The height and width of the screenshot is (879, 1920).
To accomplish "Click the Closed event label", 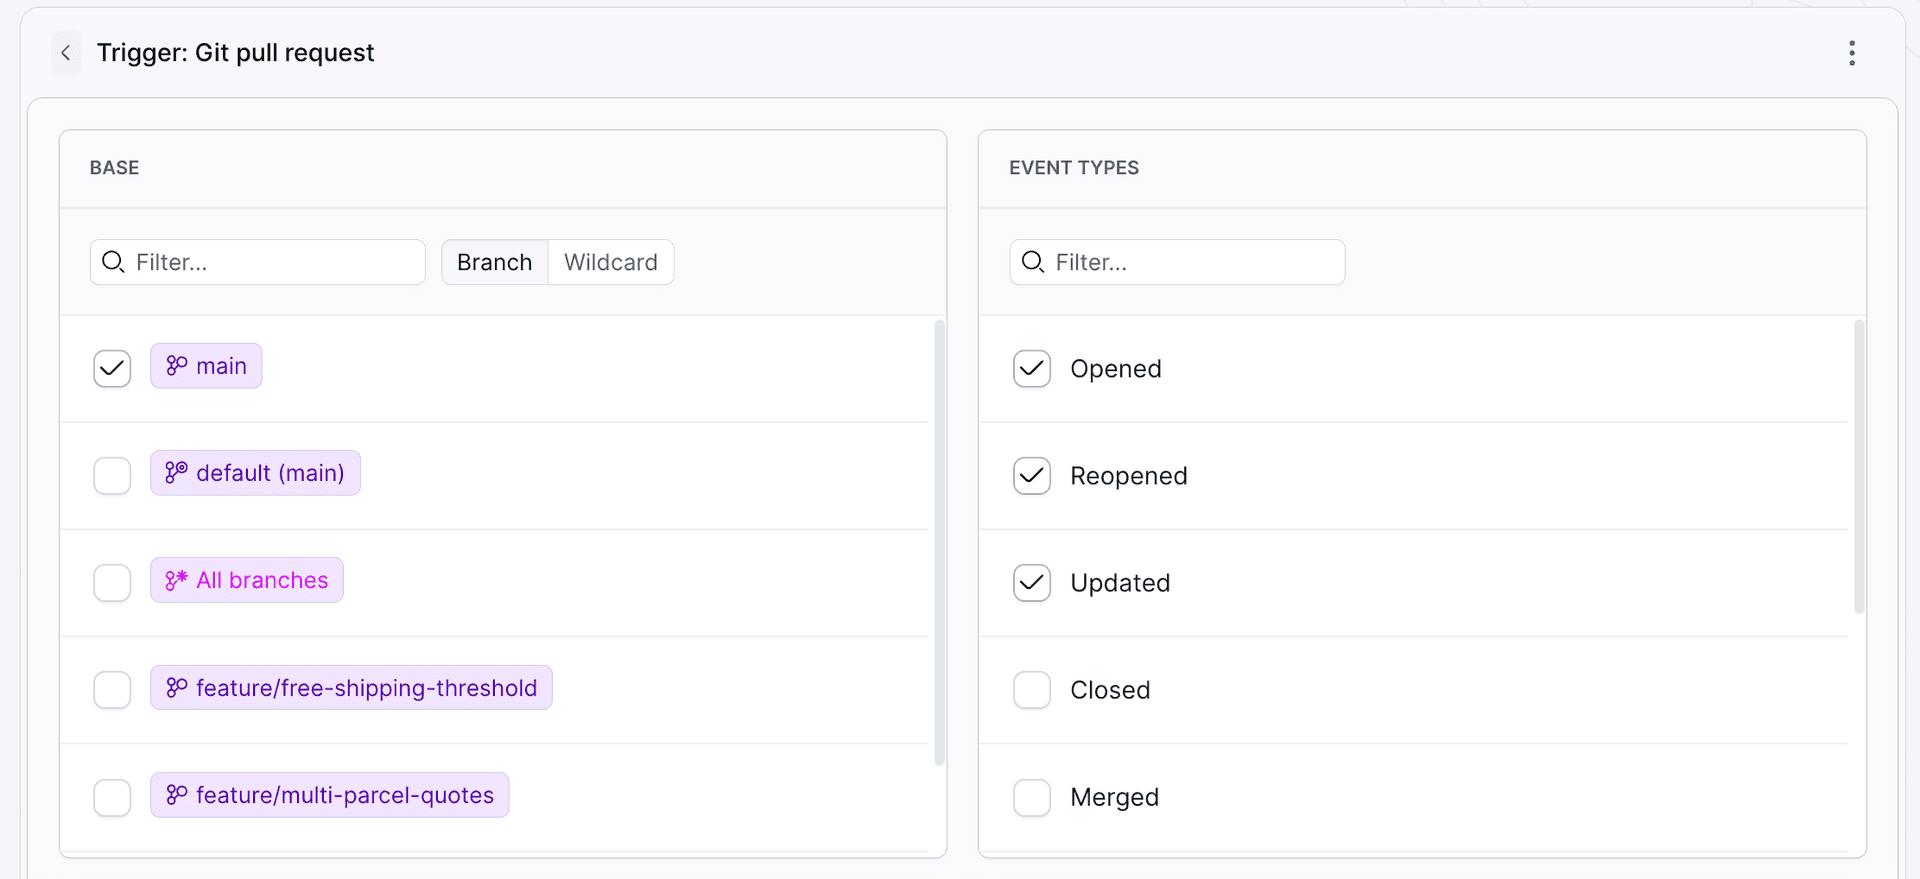I will pyautogui.click(x=1110, y=690).
